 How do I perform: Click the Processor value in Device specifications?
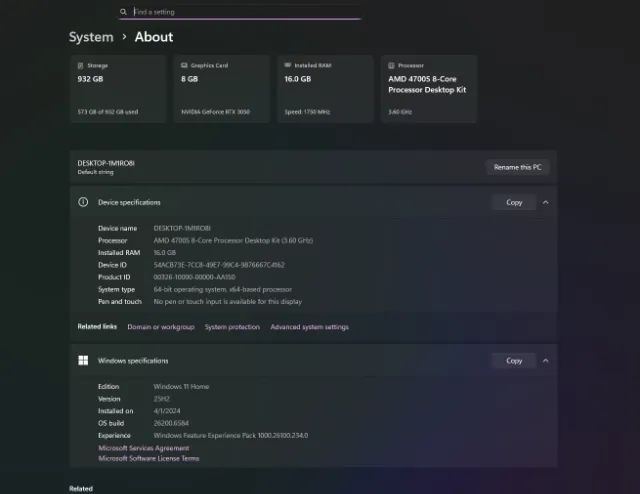(233, 240)
